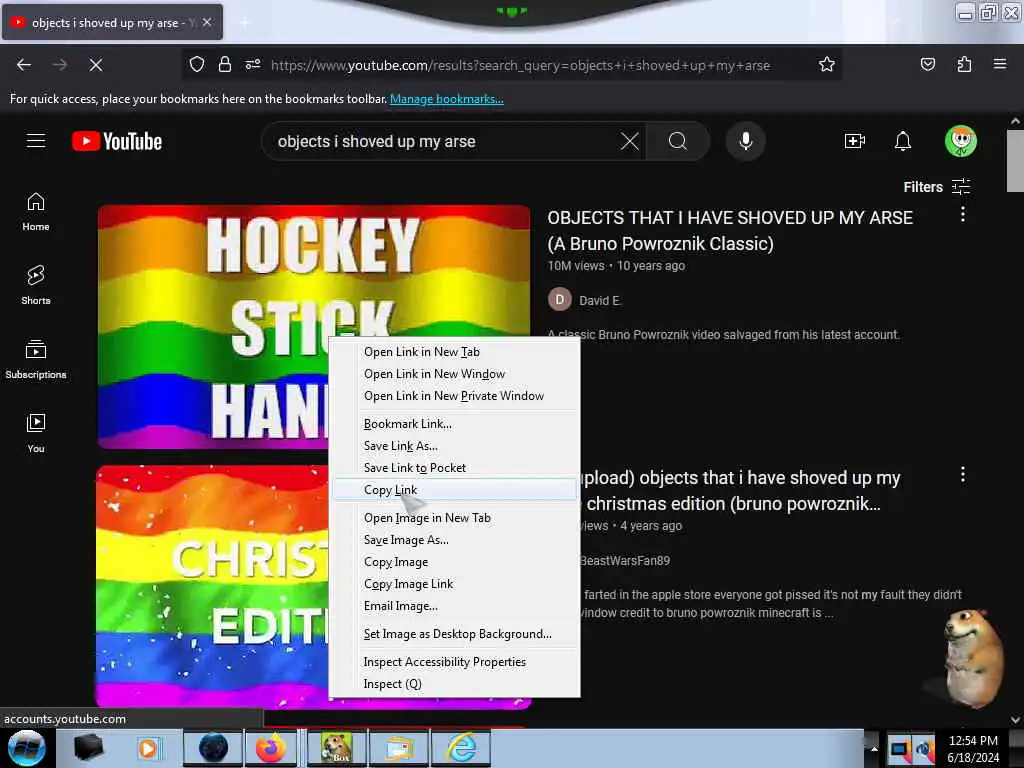Open Internet Explorer from taskbar

[461, 748]
